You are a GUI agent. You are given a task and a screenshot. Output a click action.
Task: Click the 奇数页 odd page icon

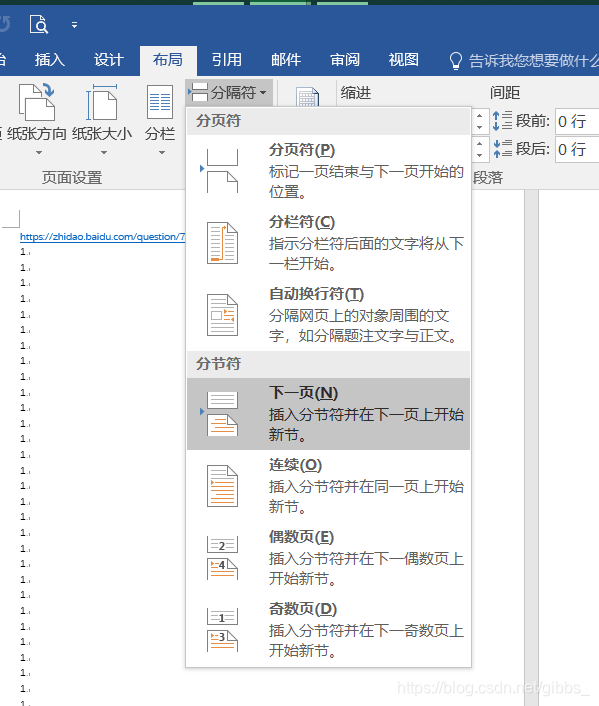pyautogui.click(x=222, y=630)
